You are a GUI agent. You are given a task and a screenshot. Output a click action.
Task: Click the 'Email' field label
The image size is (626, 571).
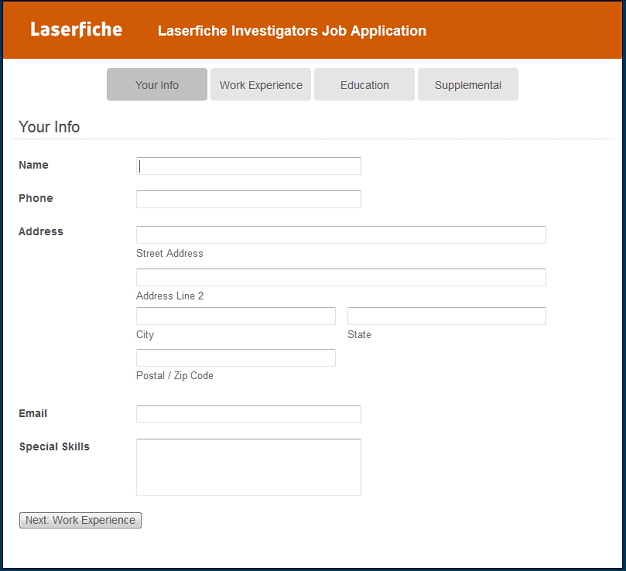pos(33,413)
